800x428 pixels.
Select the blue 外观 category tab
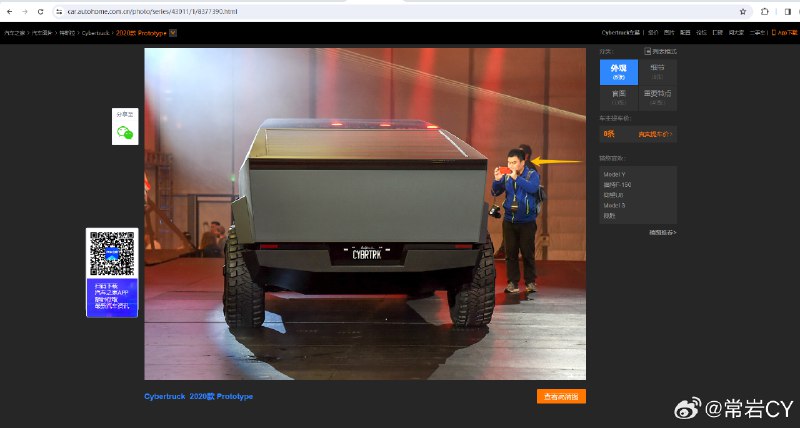tap(619, 72)
